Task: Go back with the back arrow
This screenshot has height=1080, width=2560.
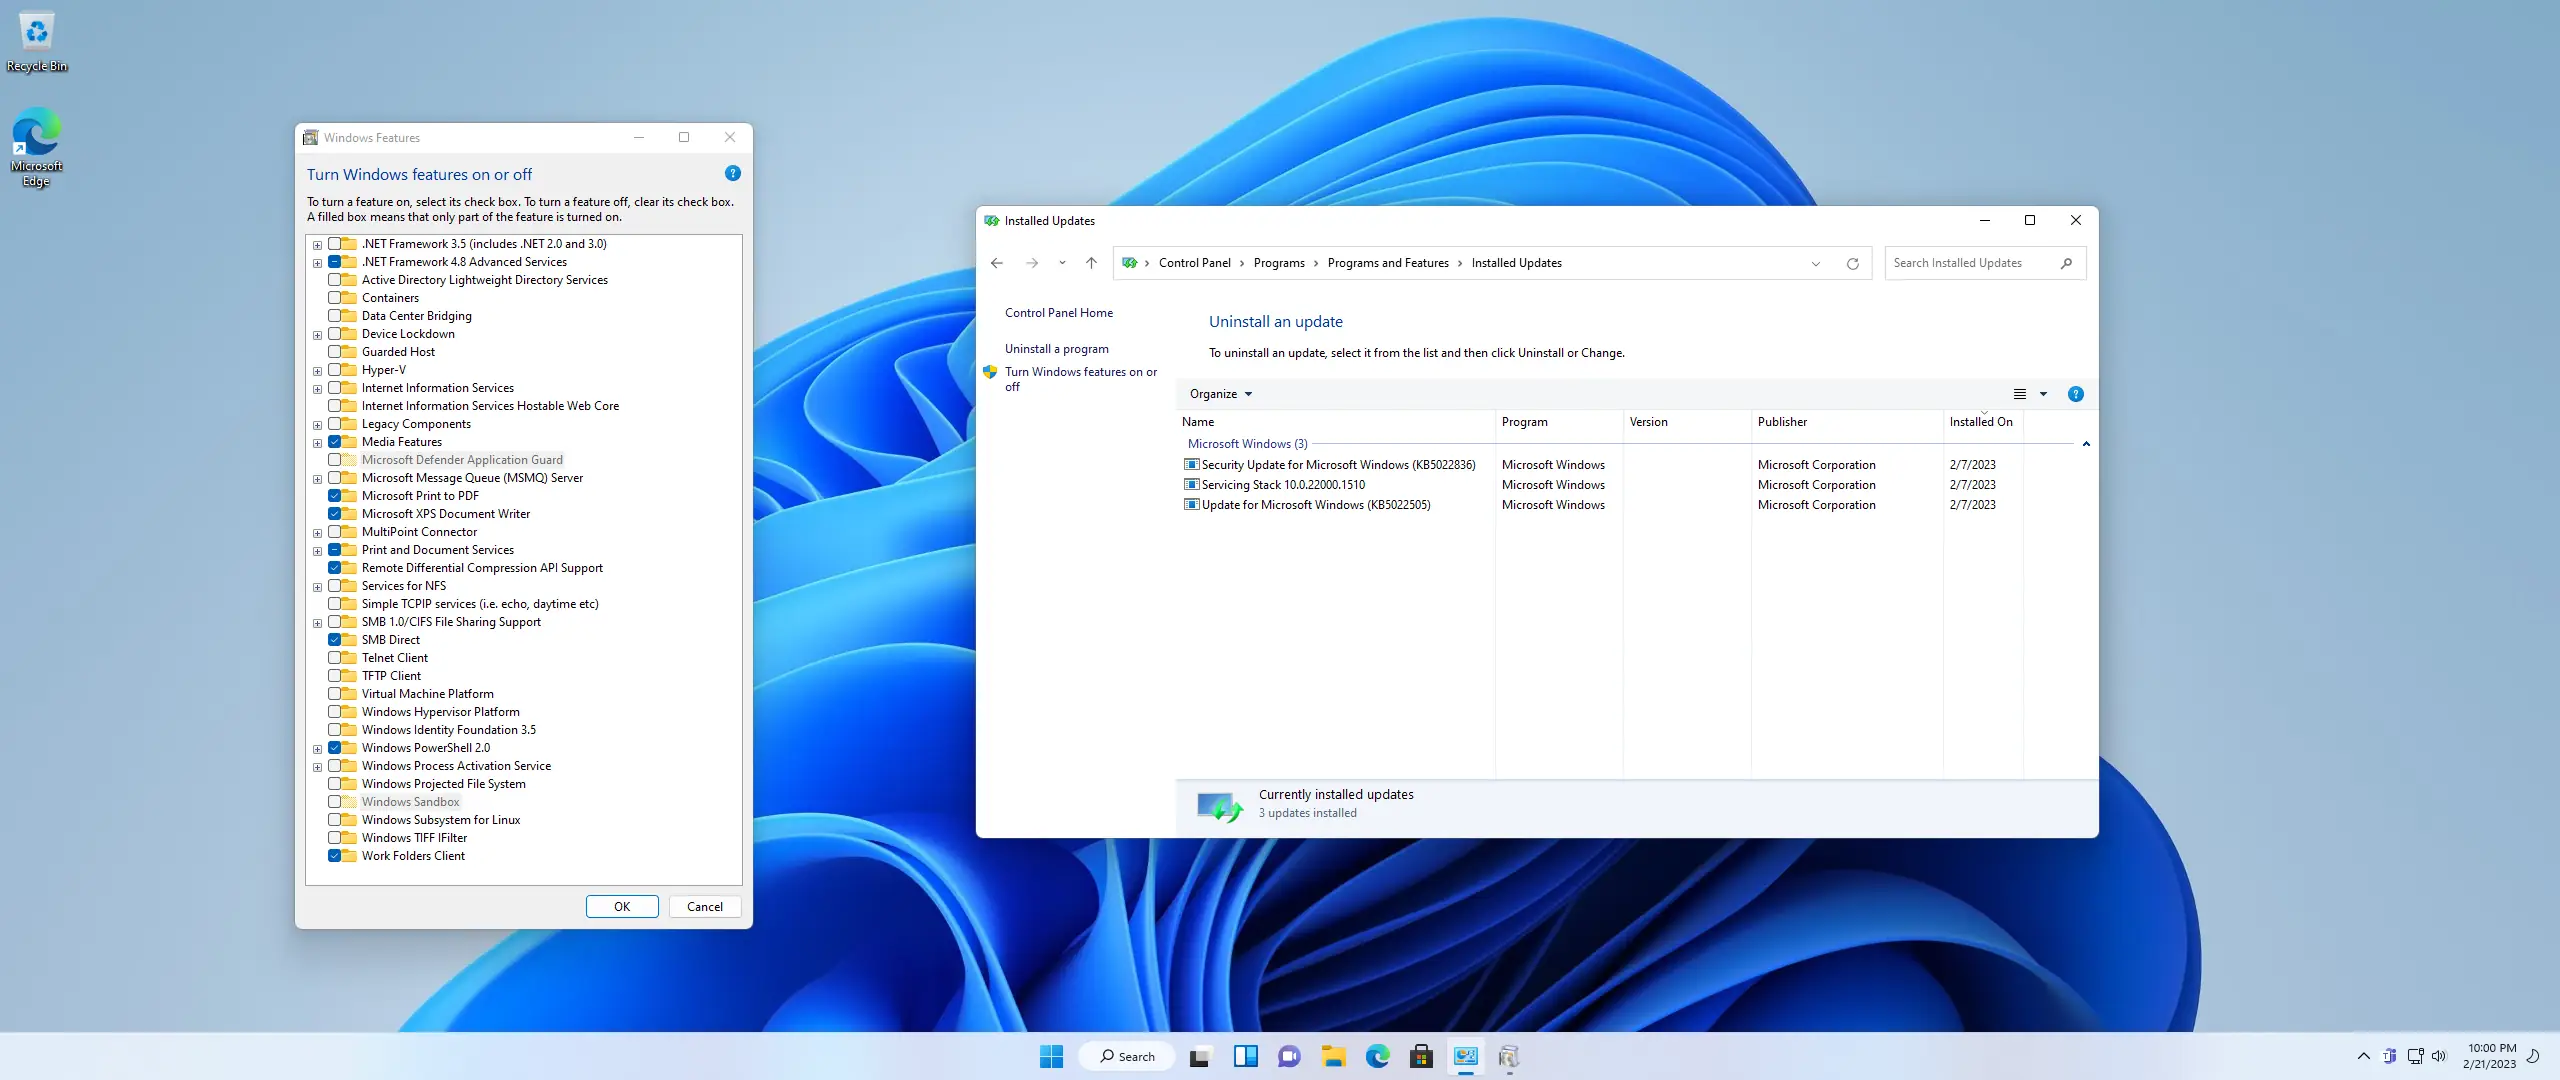Action: [997, 263]
